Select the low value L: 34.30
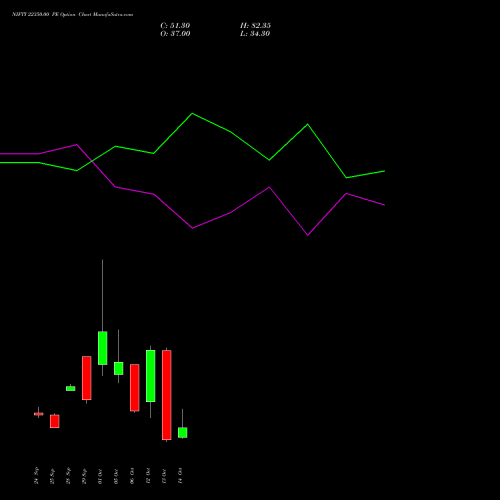 click(x=255, y=34)
